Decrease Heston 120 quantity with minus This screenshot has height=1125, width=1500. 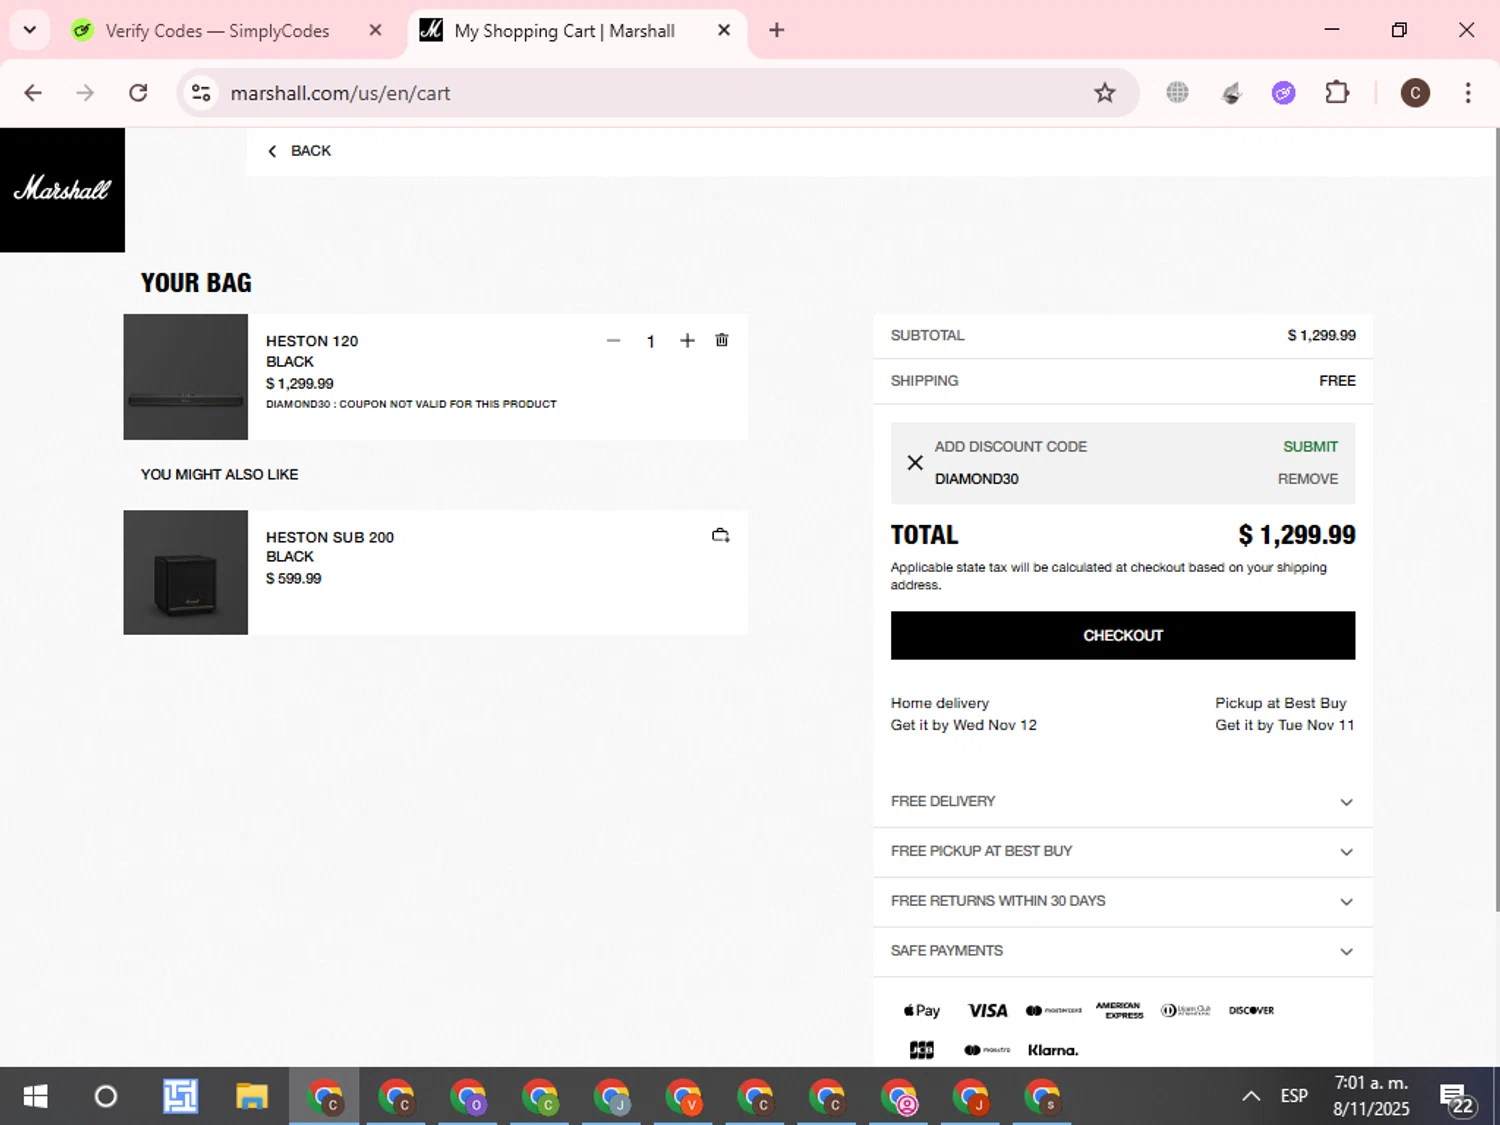tap(613, 341)
